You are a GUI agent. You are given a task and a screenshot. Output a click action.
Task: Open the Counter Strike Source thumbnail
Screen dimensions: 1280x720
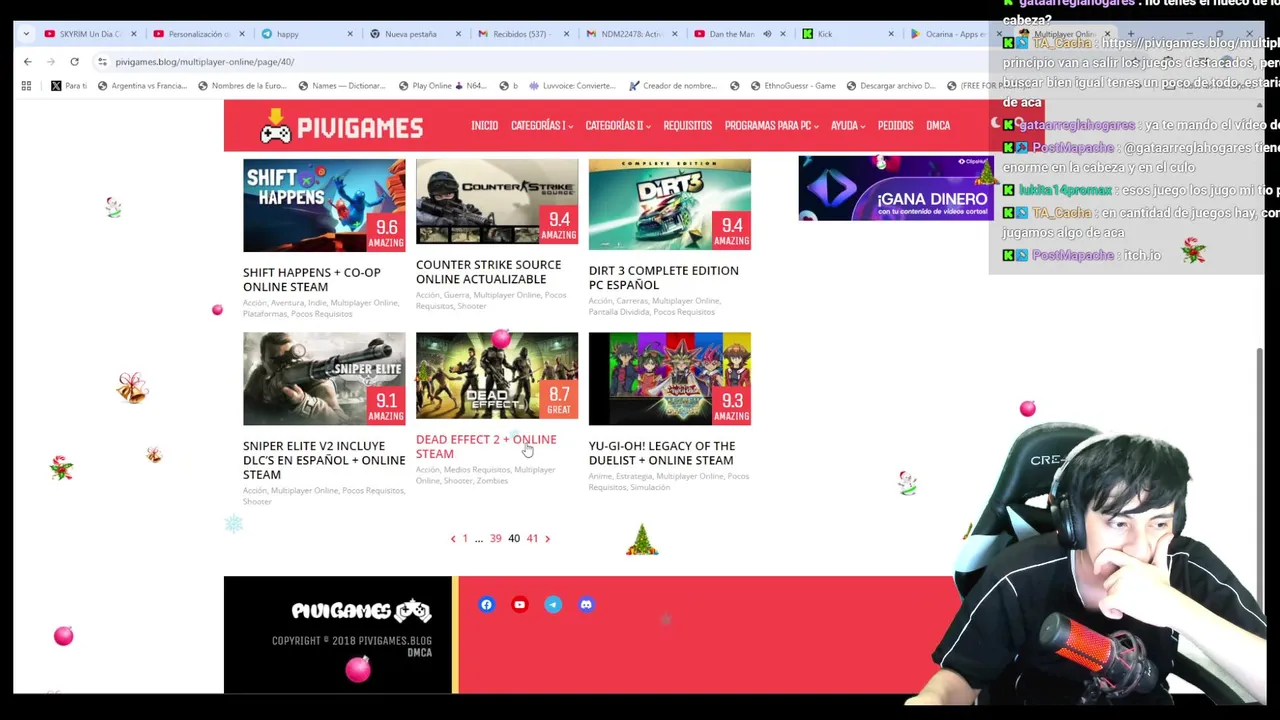[497, 201]
